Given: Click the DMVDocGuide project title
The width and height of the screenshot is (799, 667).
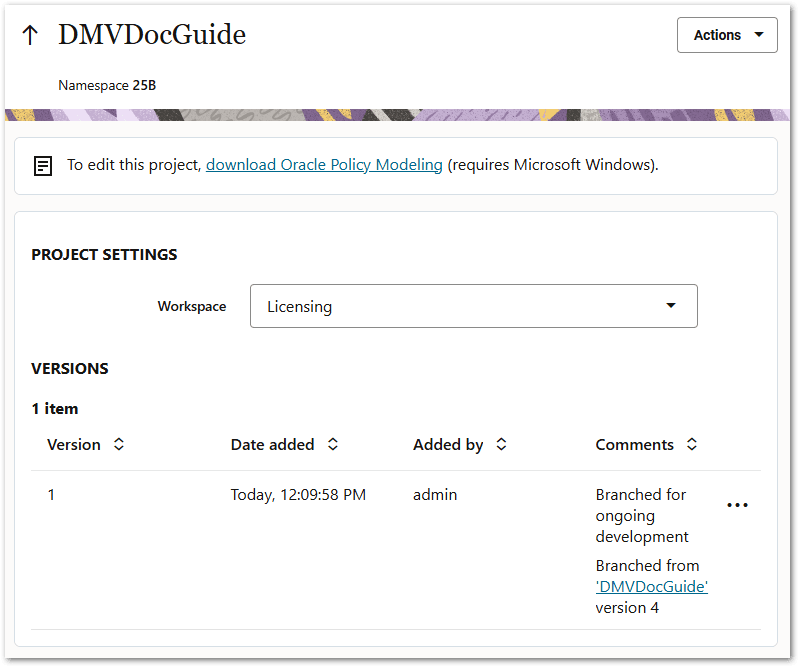Looking at the screenshot, I should [x=152, y=35].
